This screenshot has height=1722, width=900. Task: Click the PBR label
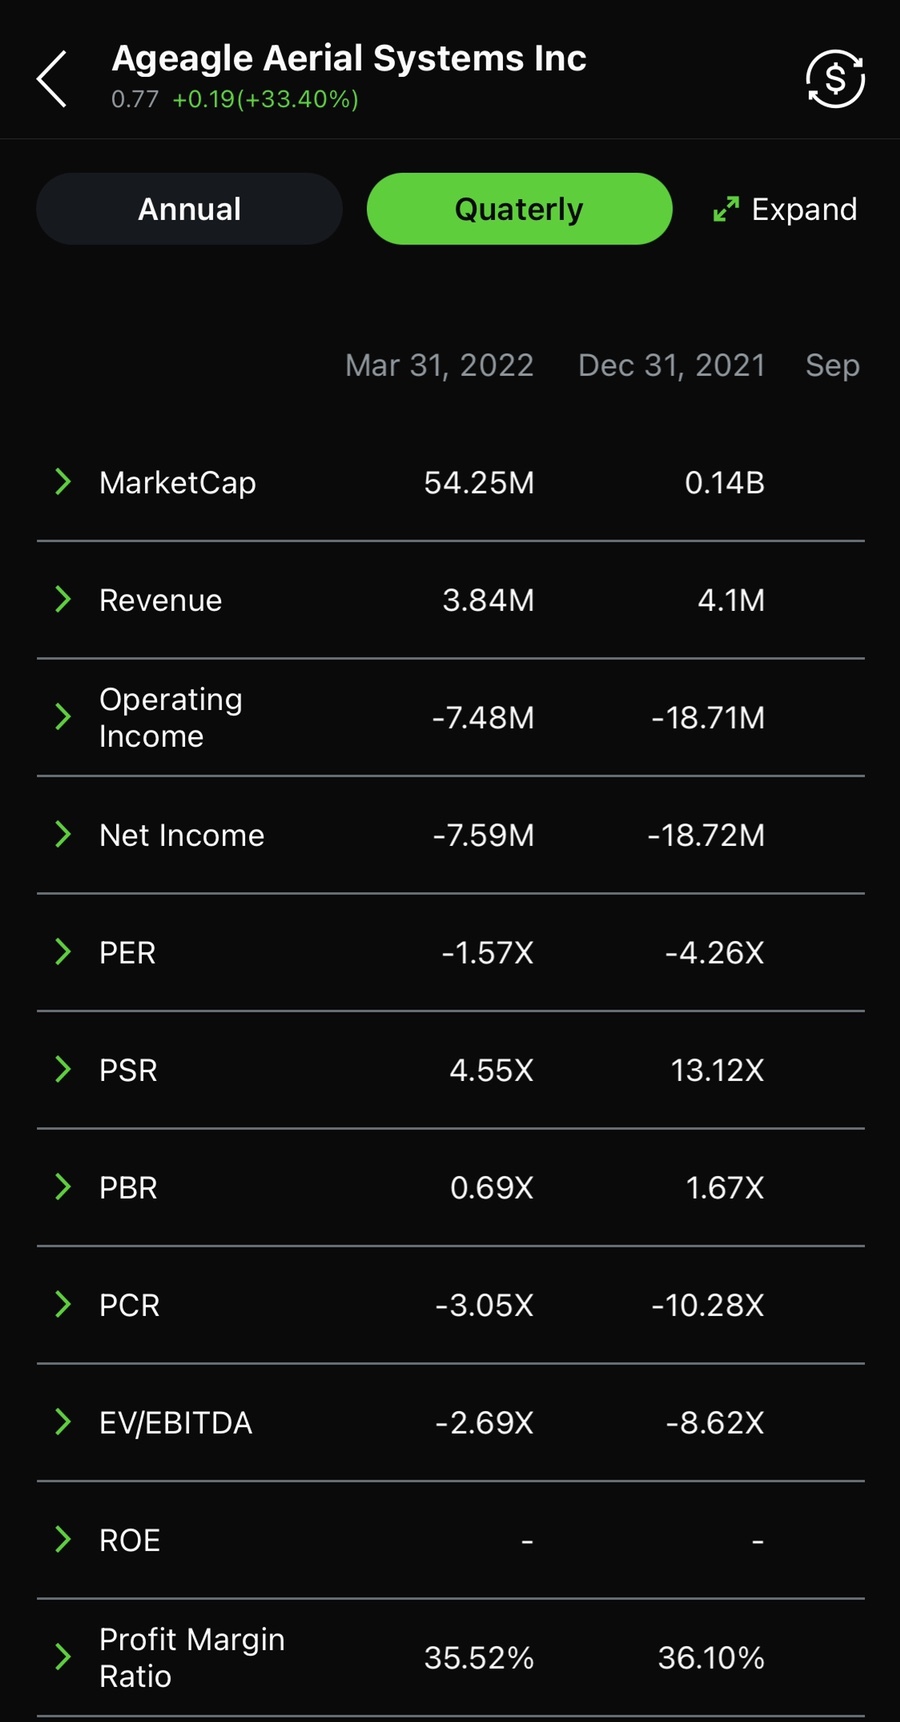[x=128, y=1188]
